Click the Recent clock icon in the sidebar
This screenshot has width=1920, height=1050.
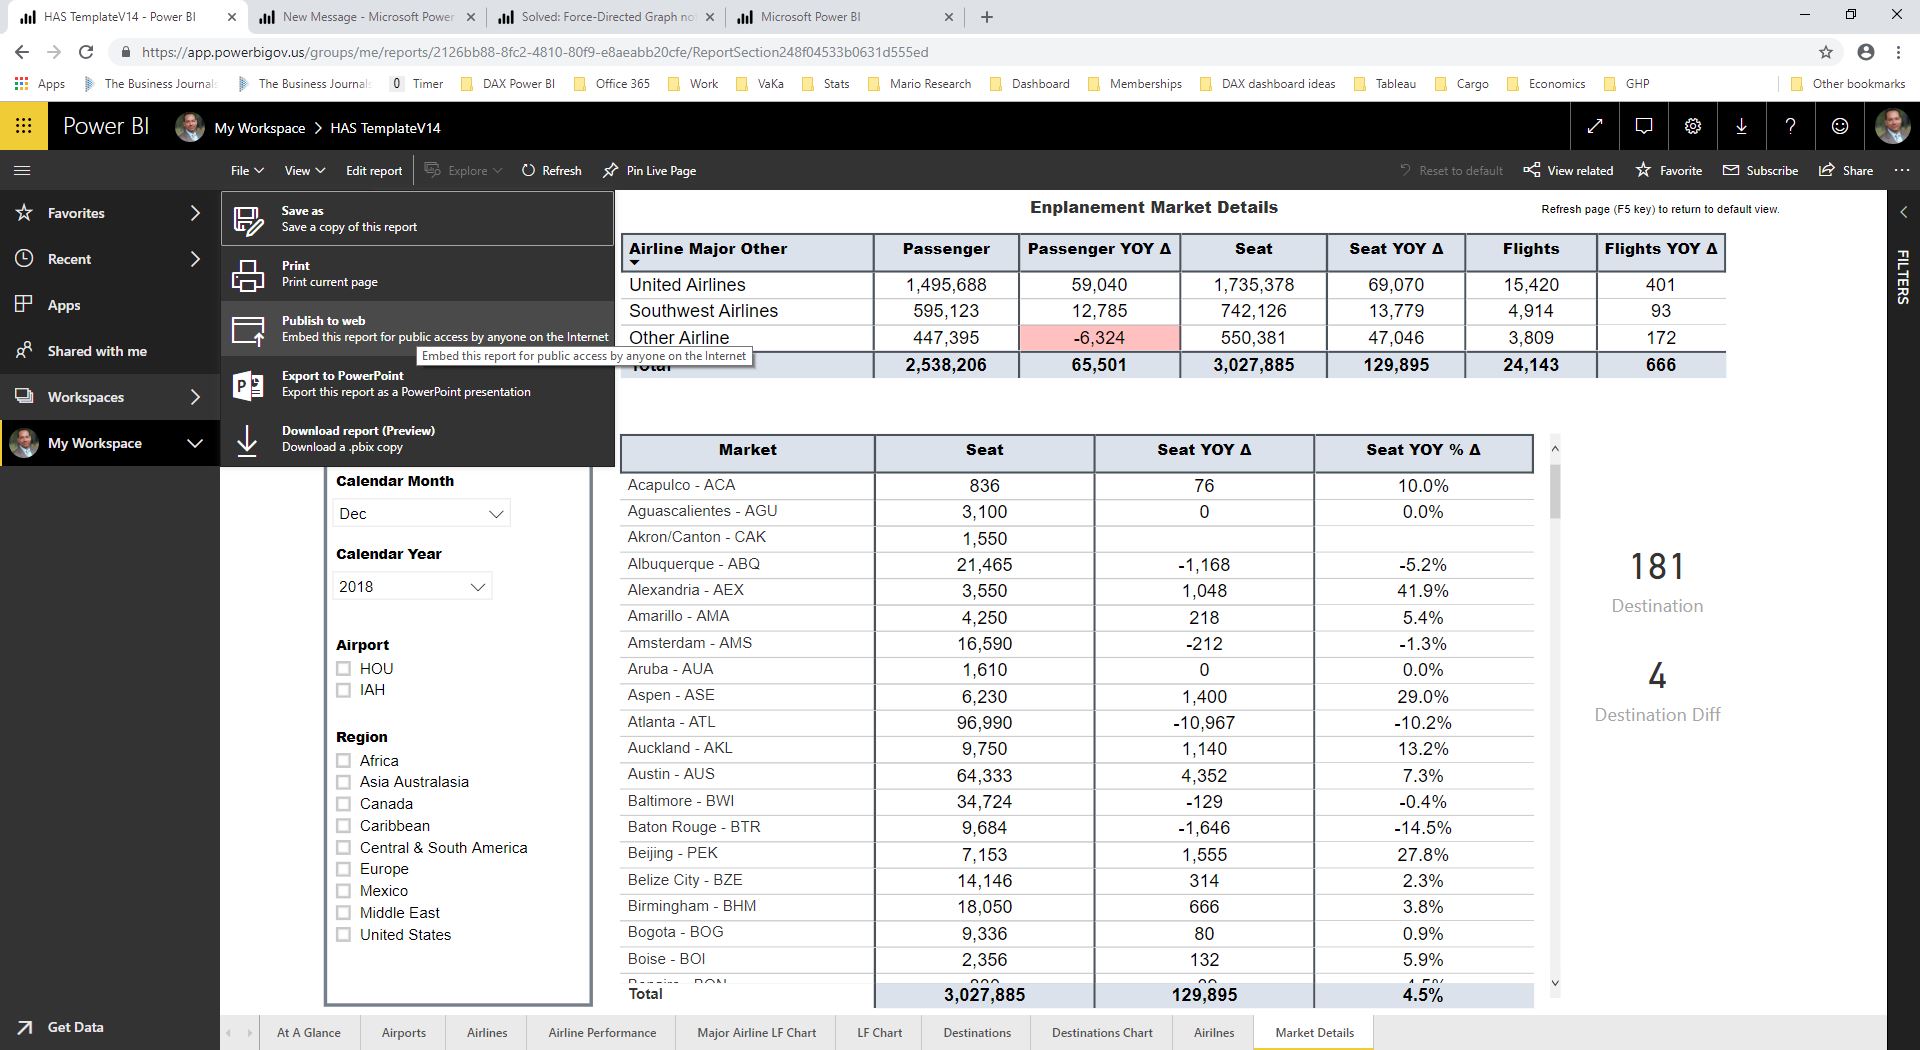tap(25, 259)
